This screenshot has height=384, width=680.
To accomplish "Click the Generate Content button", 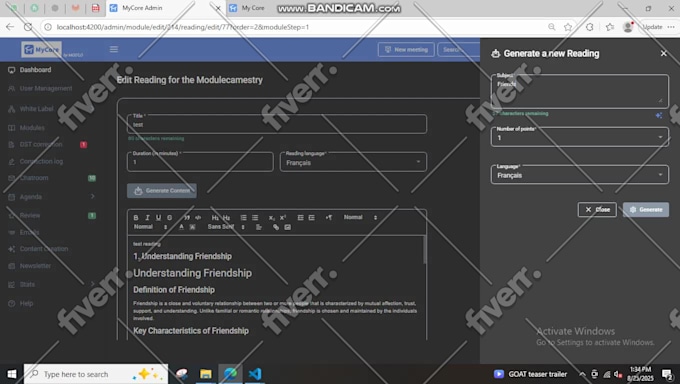I will pos(162,190).
